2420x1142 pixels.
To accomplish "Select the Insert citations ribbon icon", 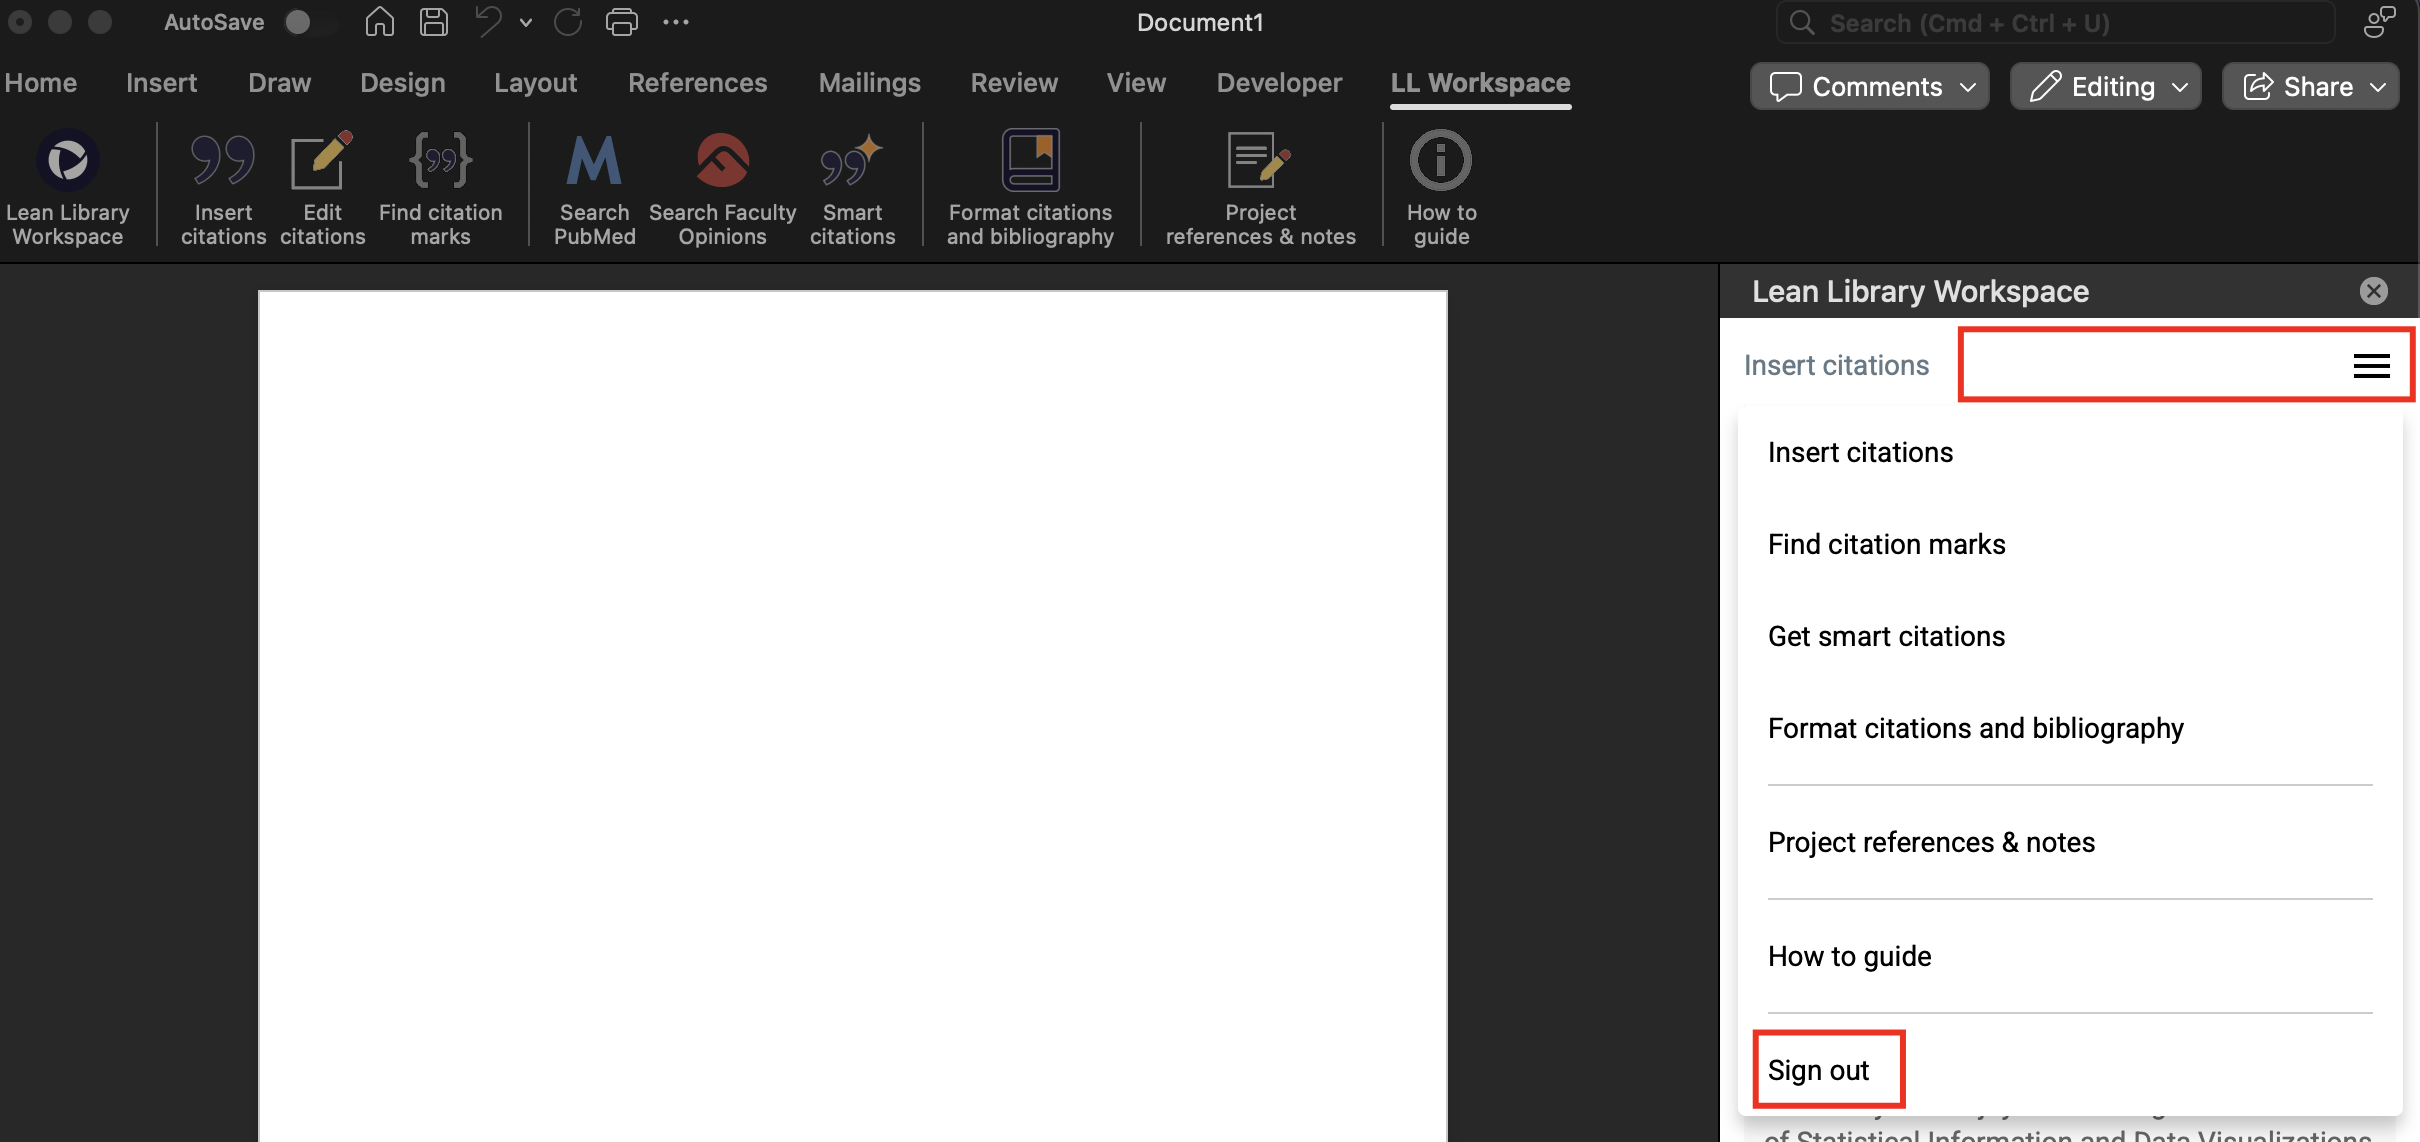I will click(222, 185).
